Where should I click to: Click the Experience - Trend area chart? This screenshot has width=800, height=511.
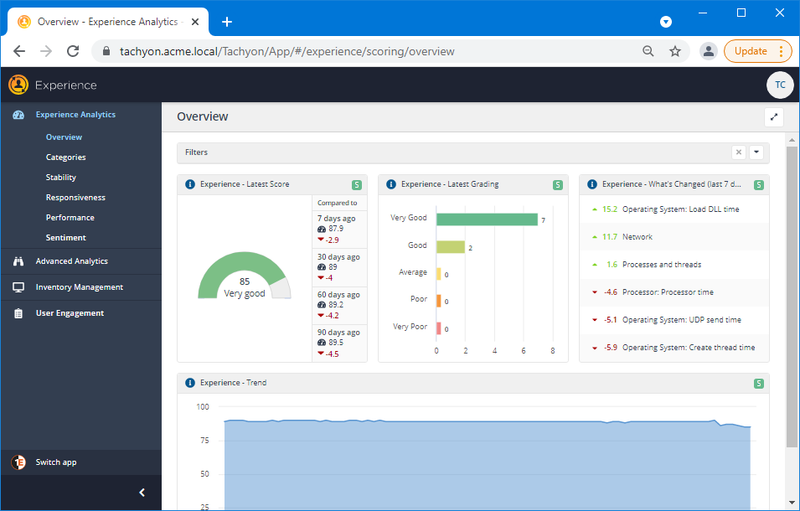pyautogui.click(x=487, y=464)
